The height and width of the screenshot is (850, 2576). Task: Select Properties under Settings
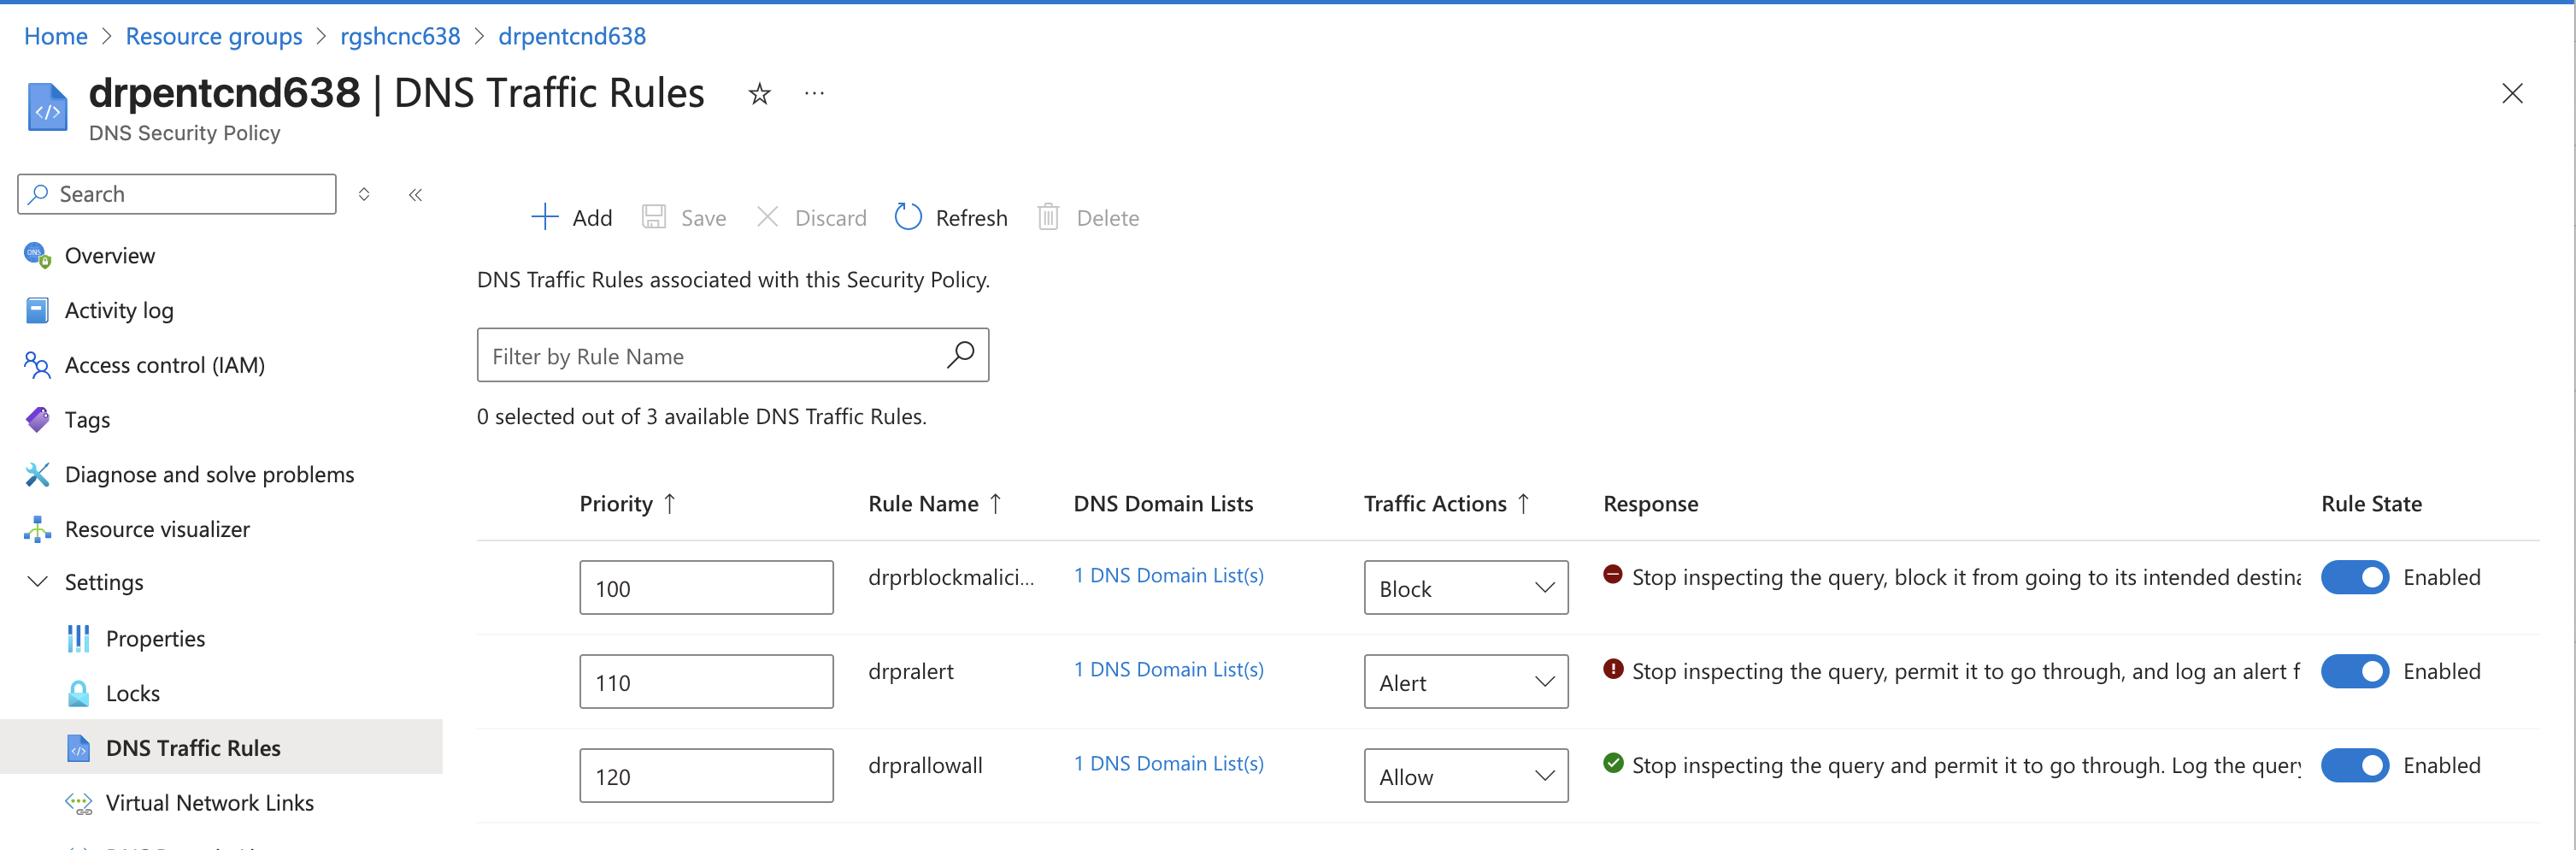(x=156, y=637)
